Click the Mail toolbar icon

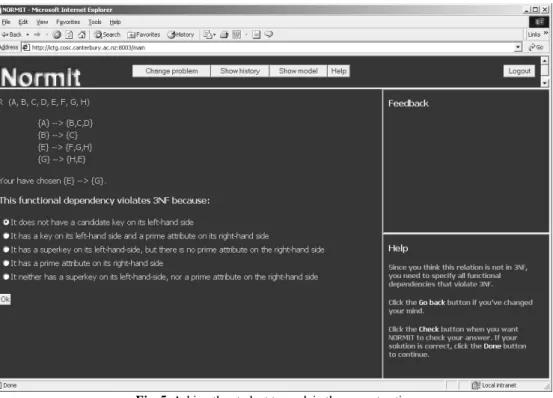click(x=208, y=35)
